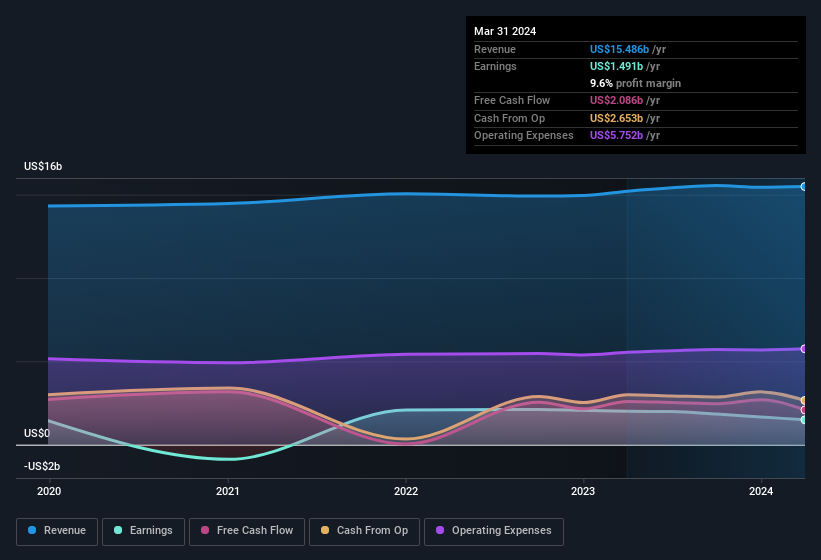
Task: Click the 2022 x-axis label
Action: click(x=406, y=491)
